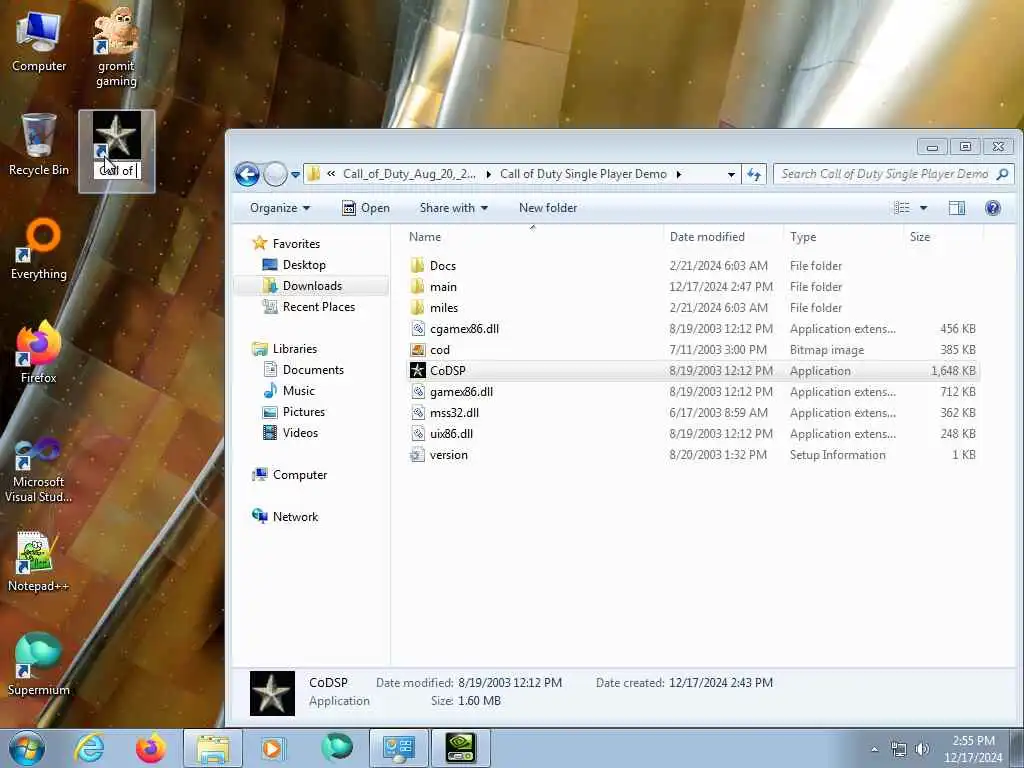
Task: Open the volume speaker tray icon
Action: [922, 749]
